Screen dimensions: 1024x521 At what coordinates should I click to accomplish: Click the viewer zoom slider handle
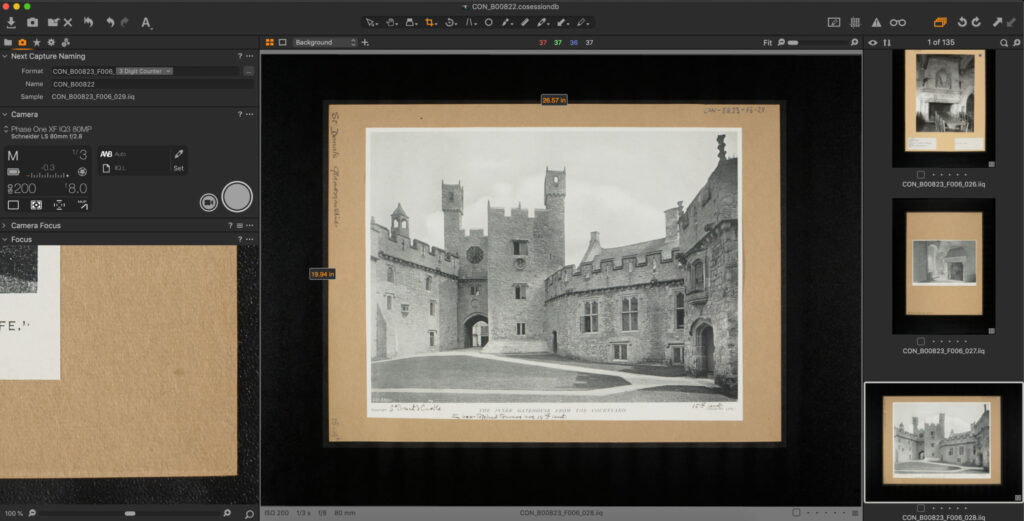click(793, 42)
